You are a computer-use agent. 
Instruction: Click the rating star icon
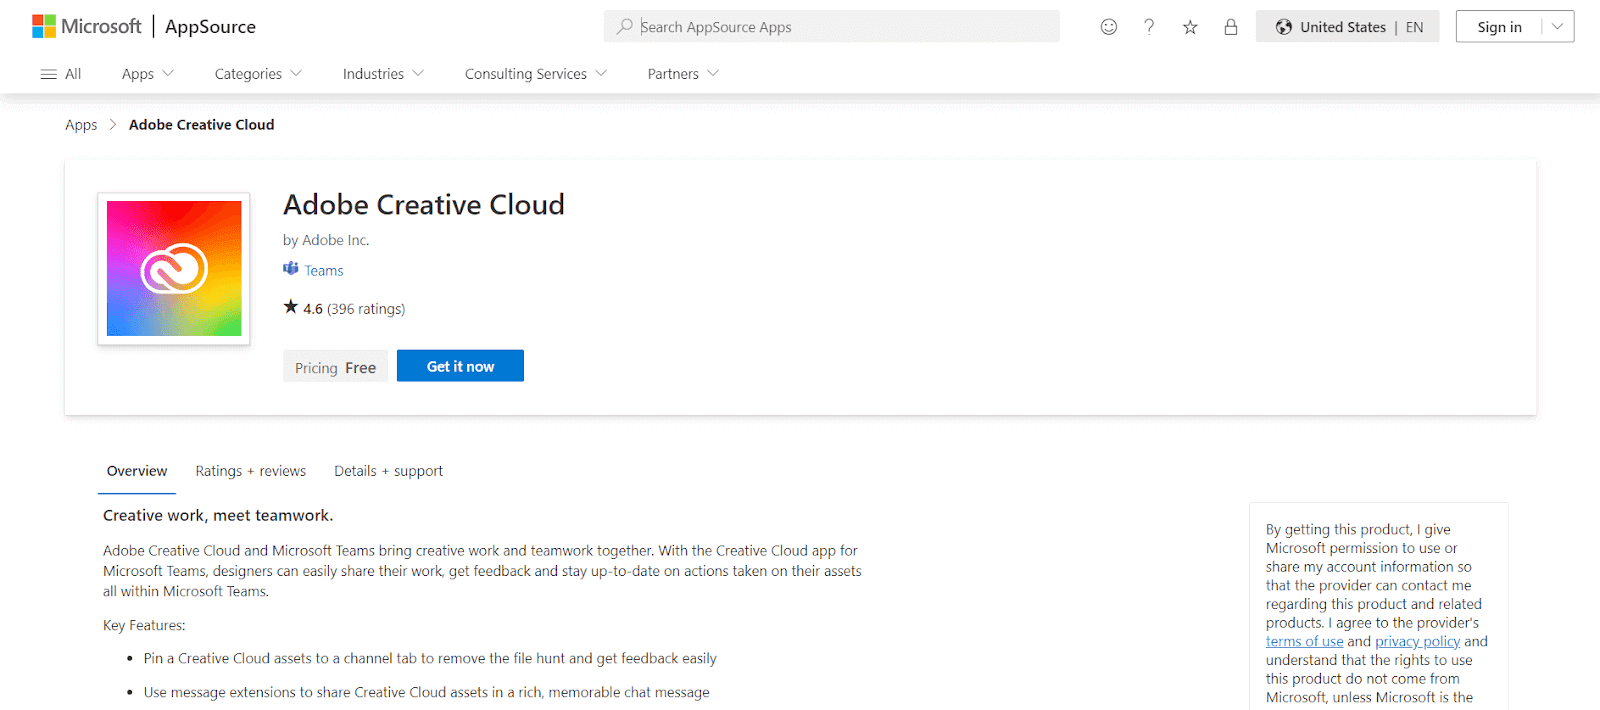click(x=291, y=307)
